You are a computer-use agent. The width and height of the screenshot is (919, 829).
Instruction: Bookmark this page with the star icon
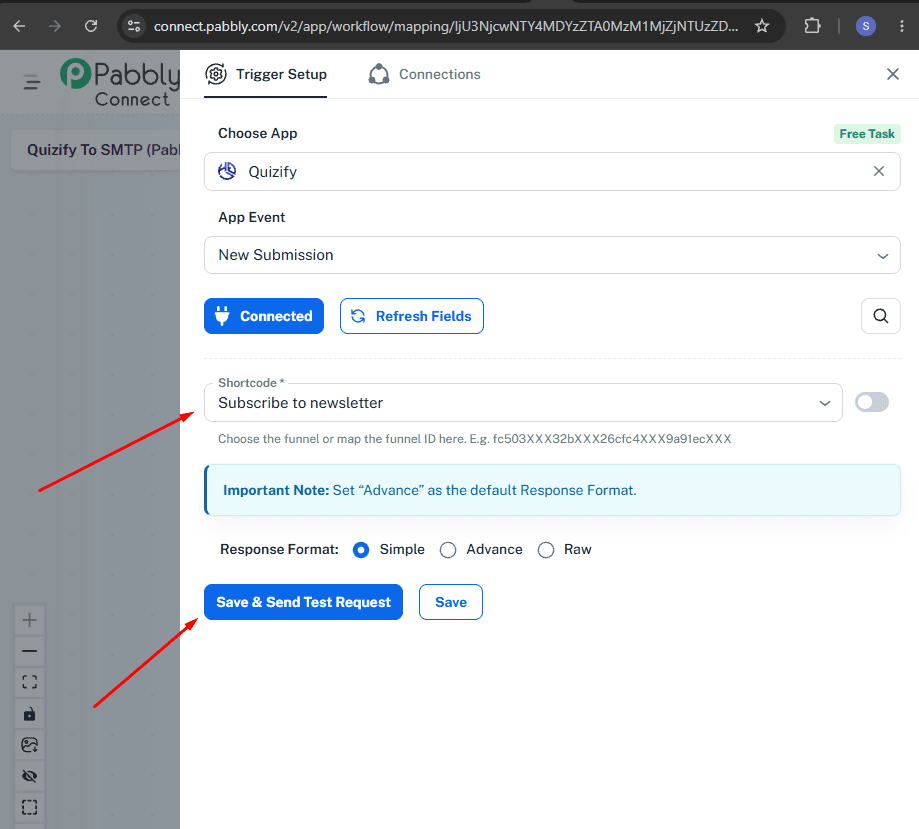[x=762, y=26]
